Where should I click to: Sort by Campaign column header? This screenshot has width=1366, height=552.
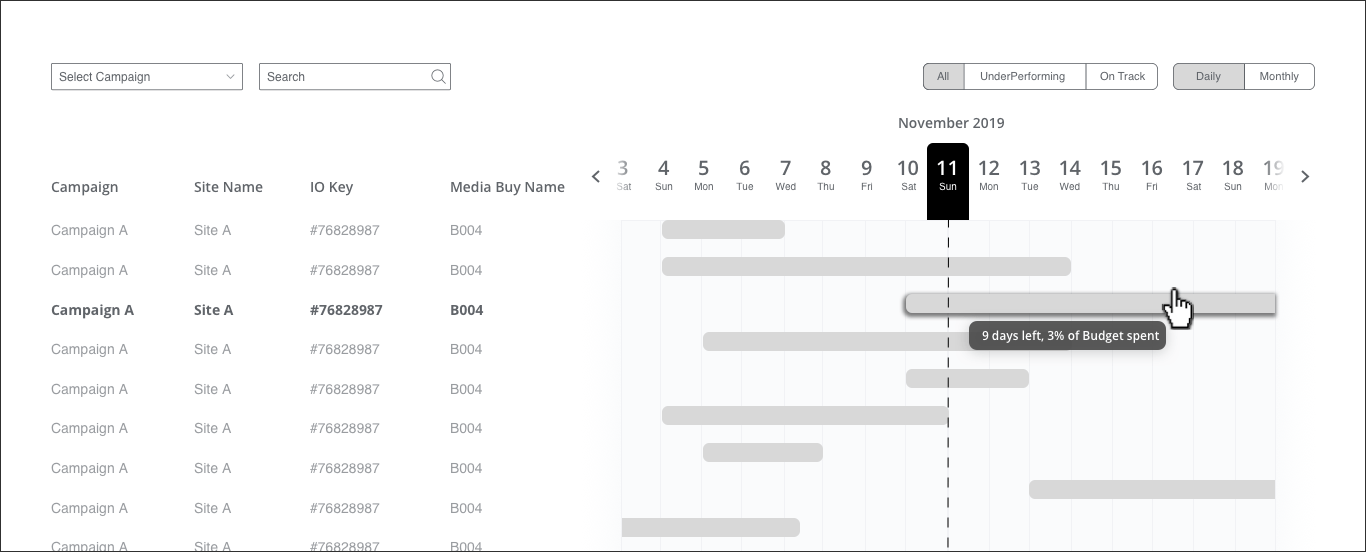pos(84,187)
